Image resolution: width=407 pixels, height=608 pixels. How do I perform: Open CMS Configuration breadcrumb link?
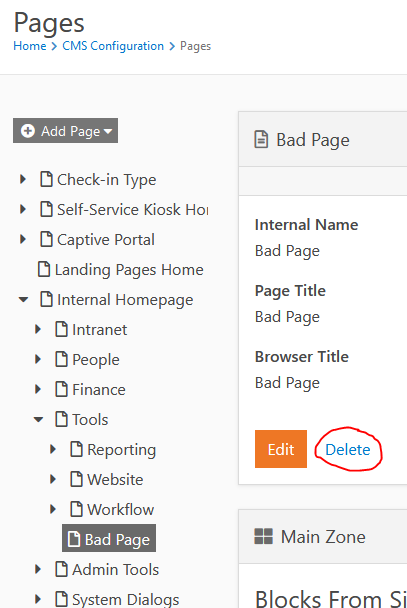[x=113, y=46]
